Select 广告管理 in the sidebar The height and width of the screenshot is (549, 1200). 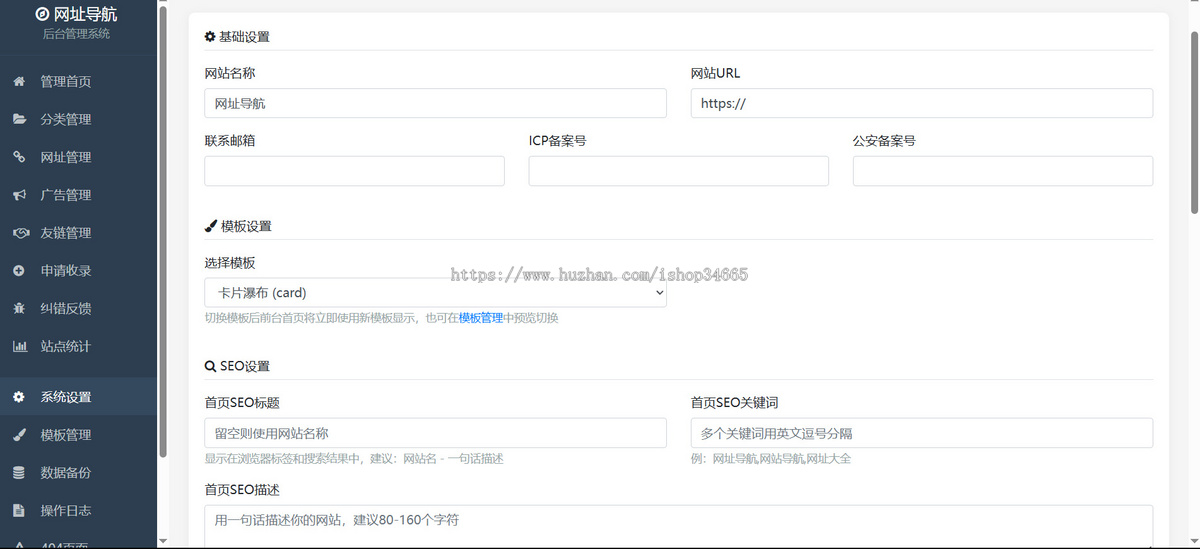[78, 196]
